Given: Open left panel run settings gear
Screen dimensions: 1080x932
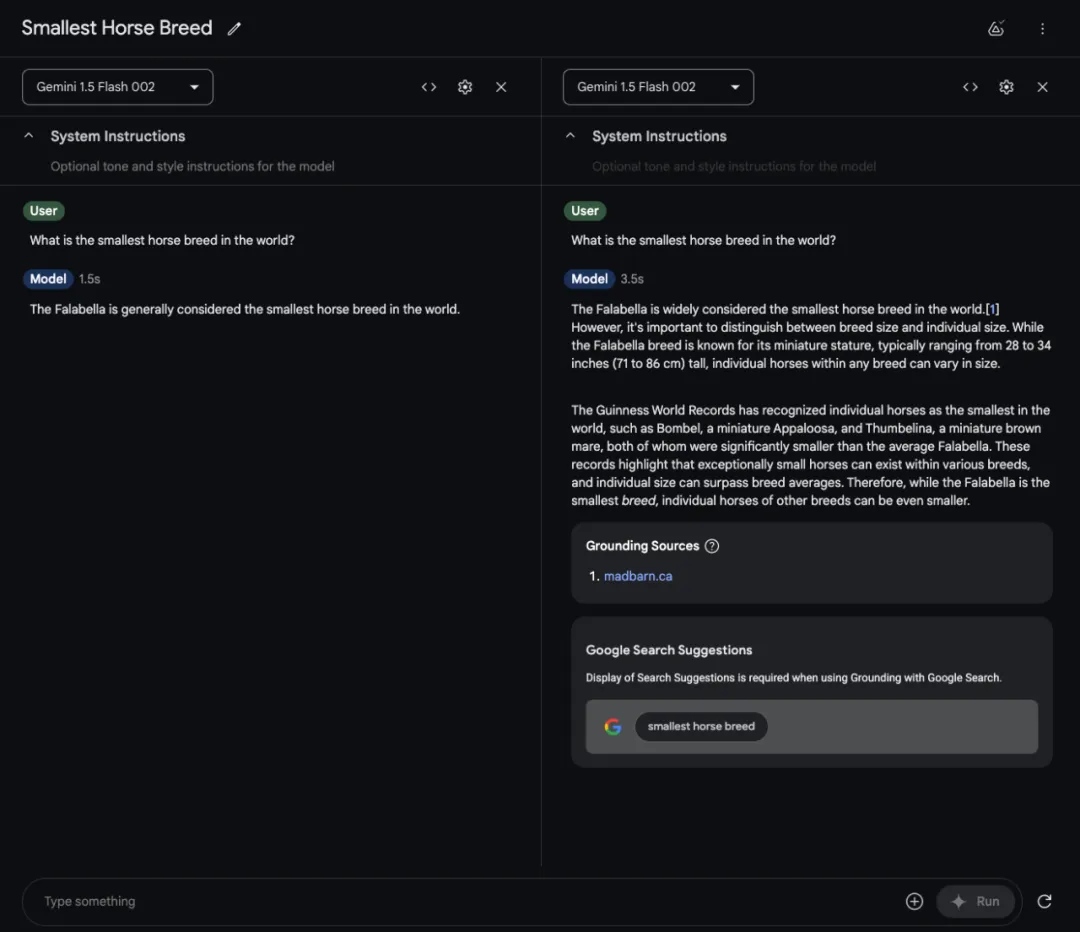Looking at the screenshot, I should coord(465,87).
